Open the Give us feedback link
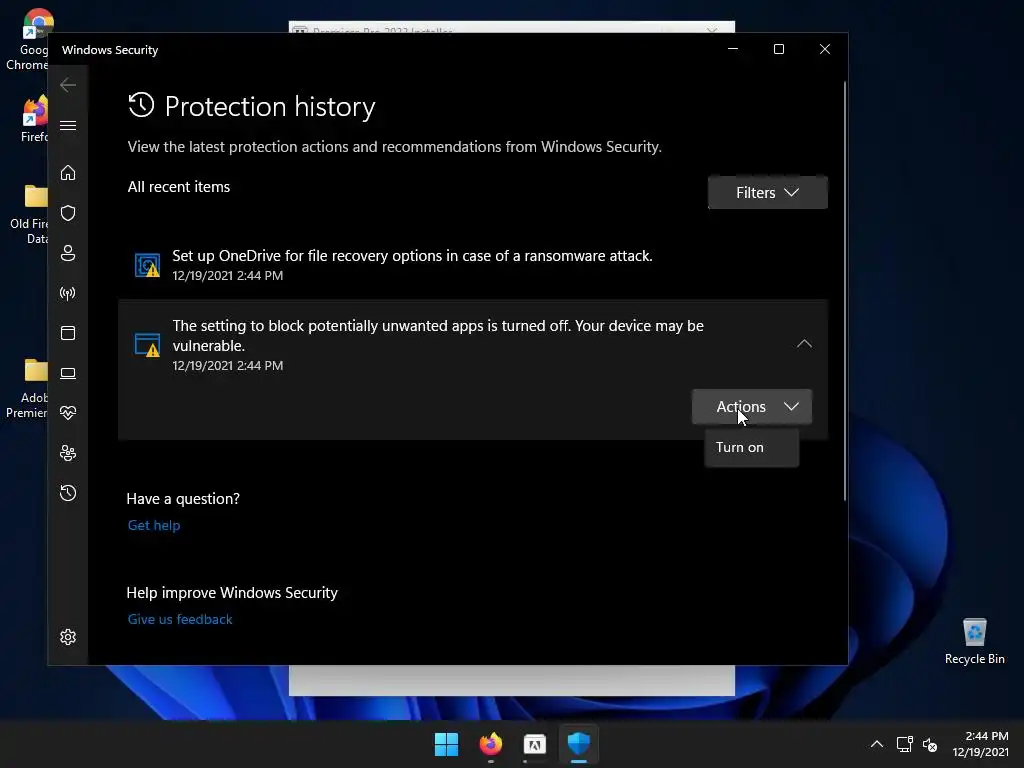1024x768 pixels. [x=180, y=619]
